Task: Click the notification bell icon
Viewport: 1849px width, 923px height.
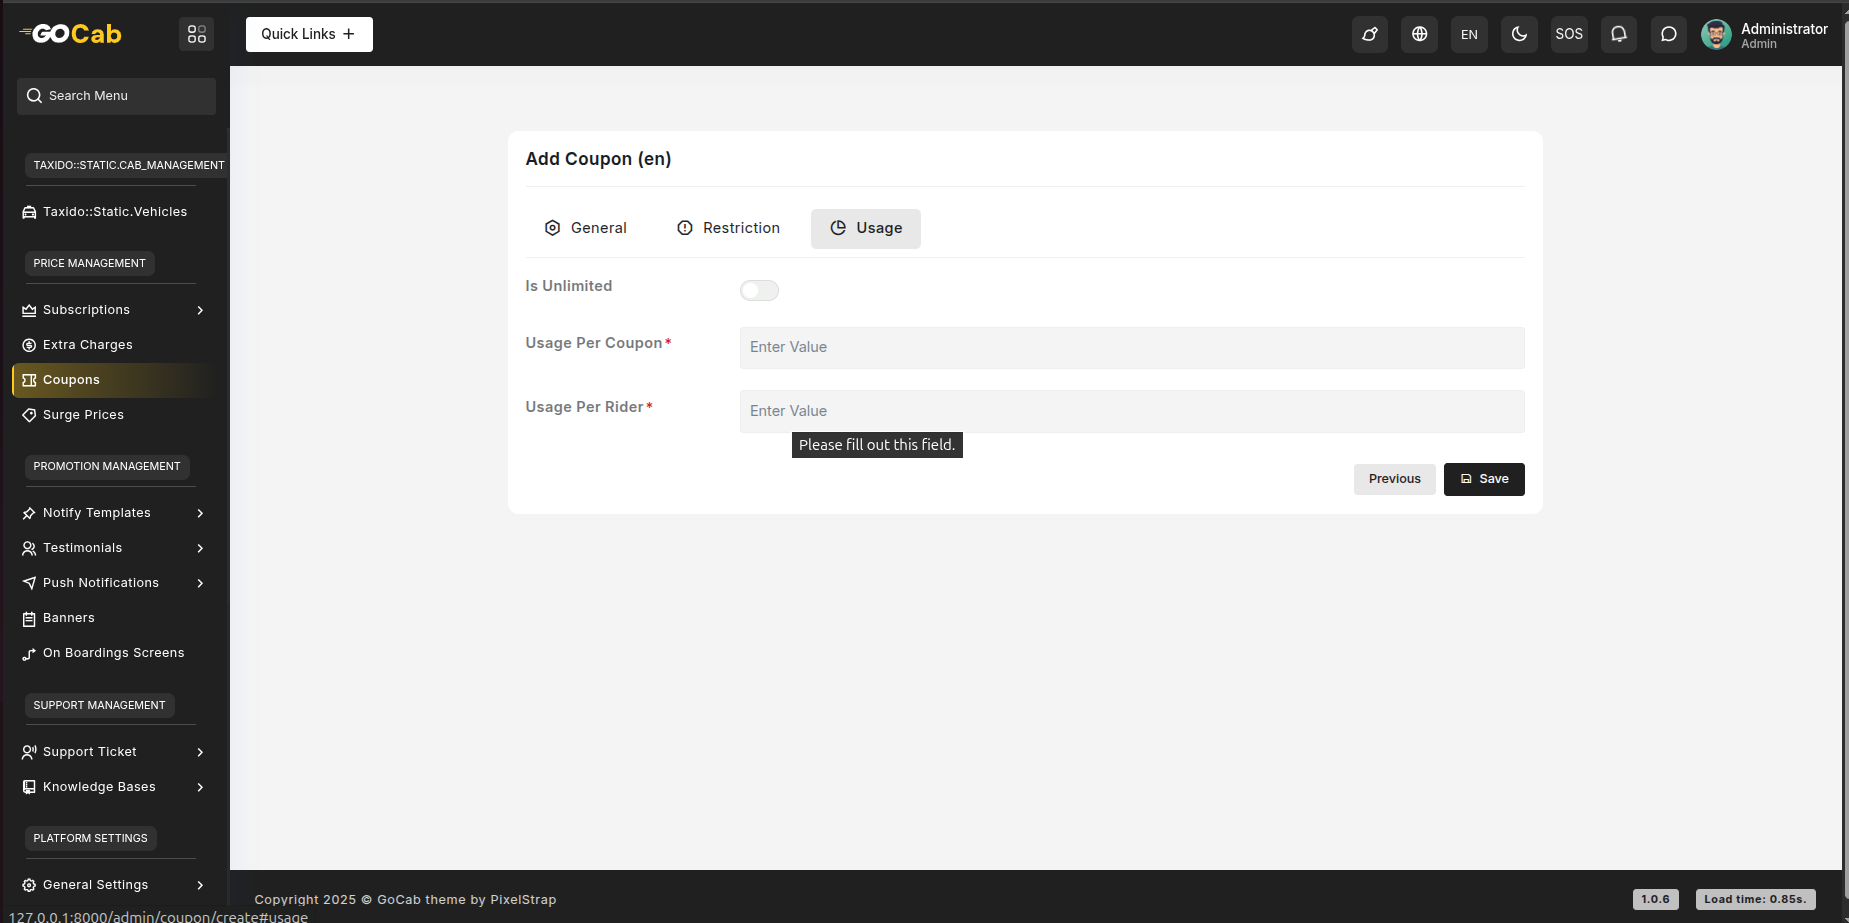Action: (1618, 34)
